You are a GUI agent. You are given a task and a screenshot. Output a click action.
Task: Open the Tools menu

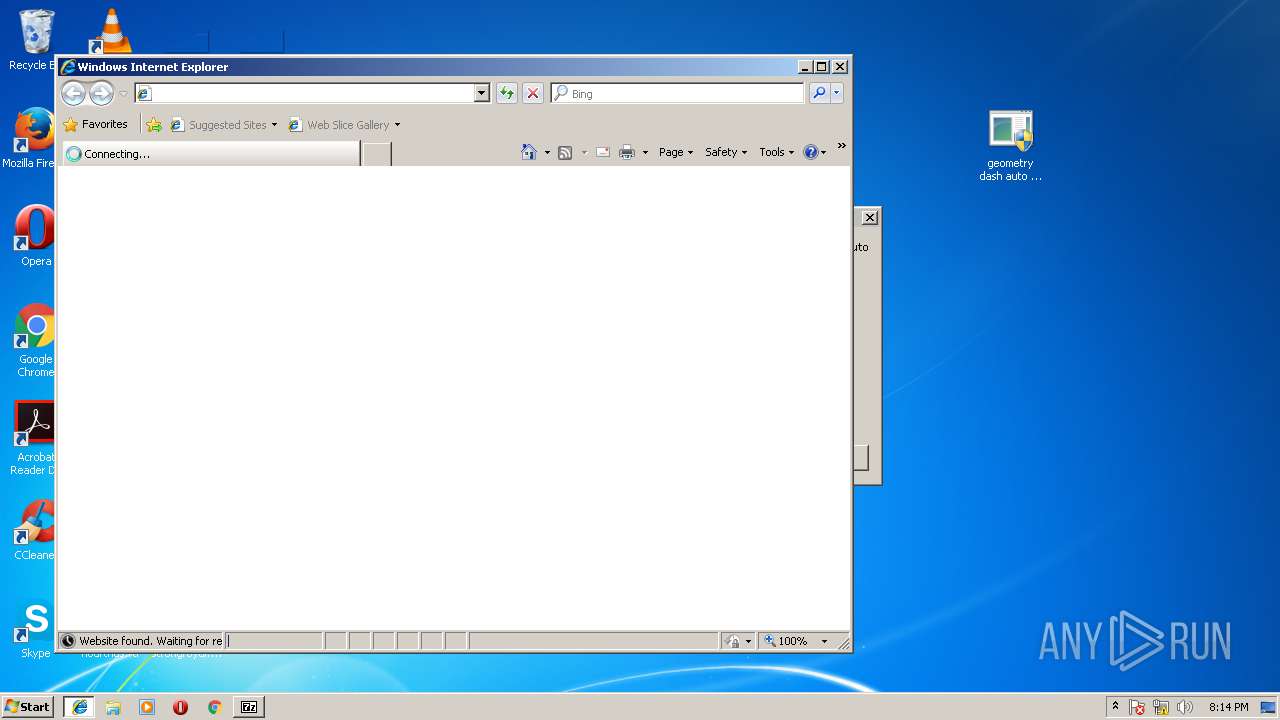776,152
